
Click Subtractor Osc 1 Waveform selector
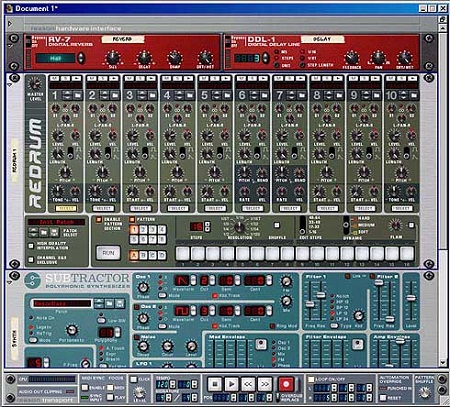click(193, 280)
